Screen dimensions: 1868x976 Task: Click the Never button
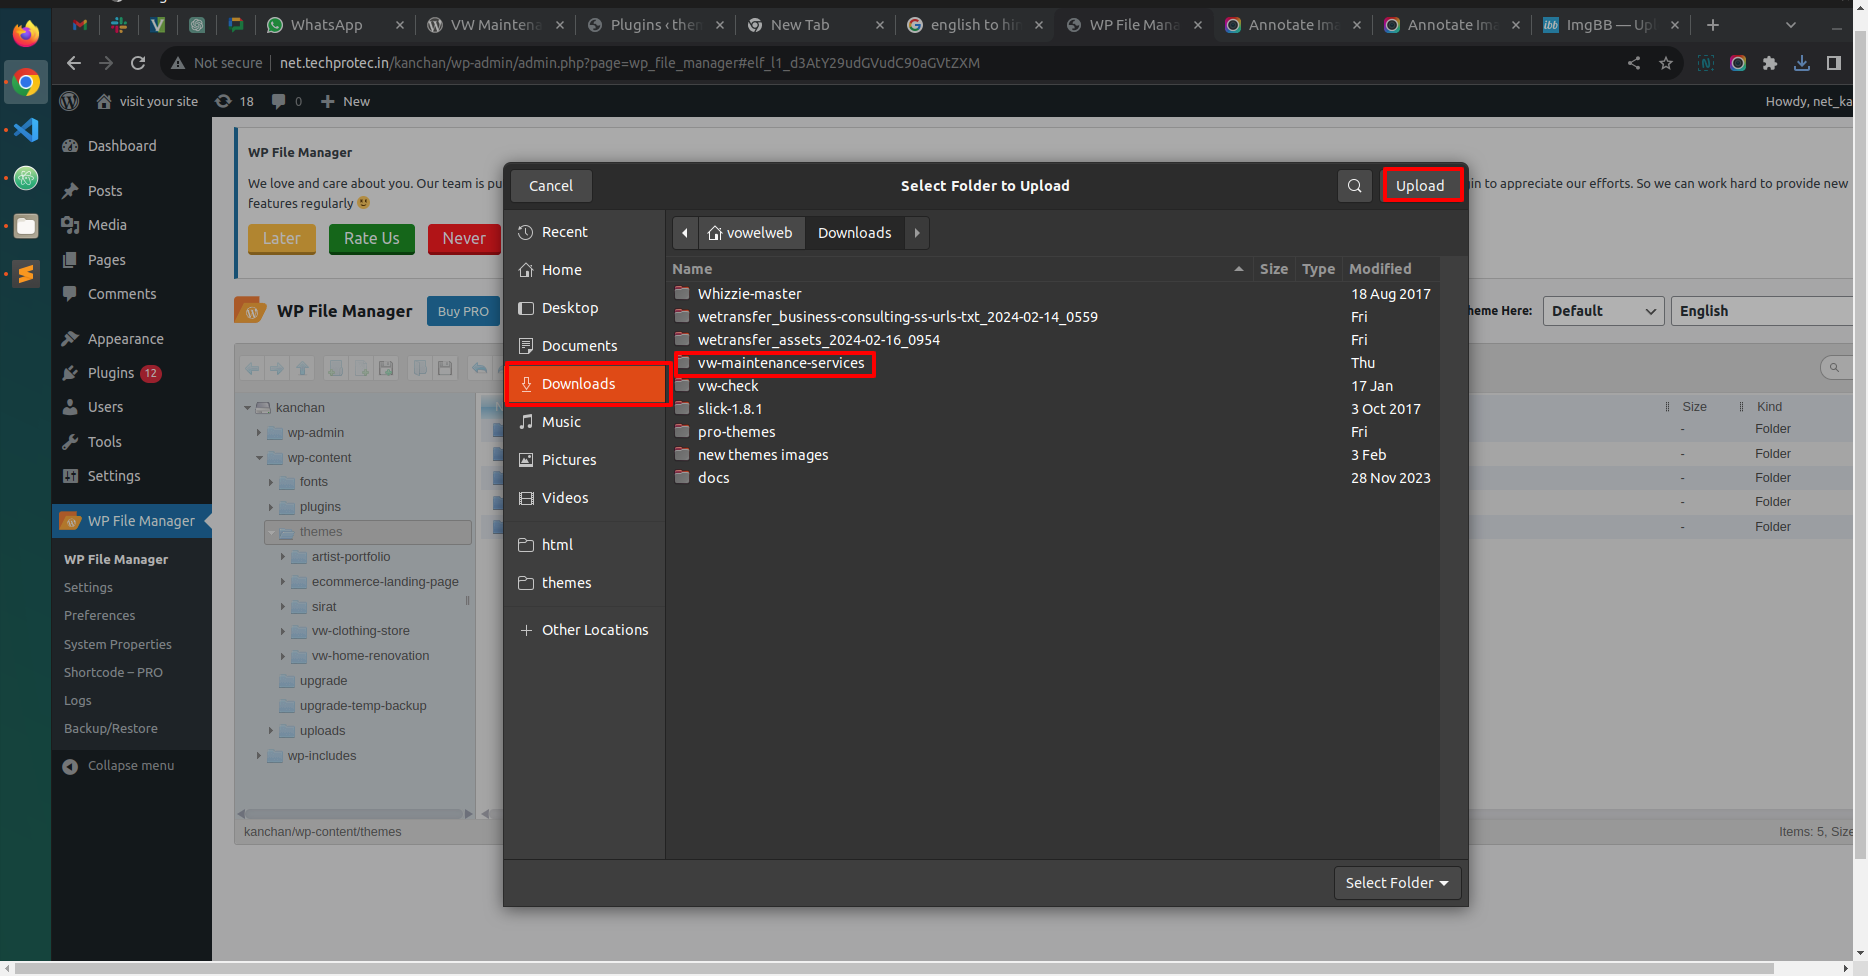pos(464,239)
